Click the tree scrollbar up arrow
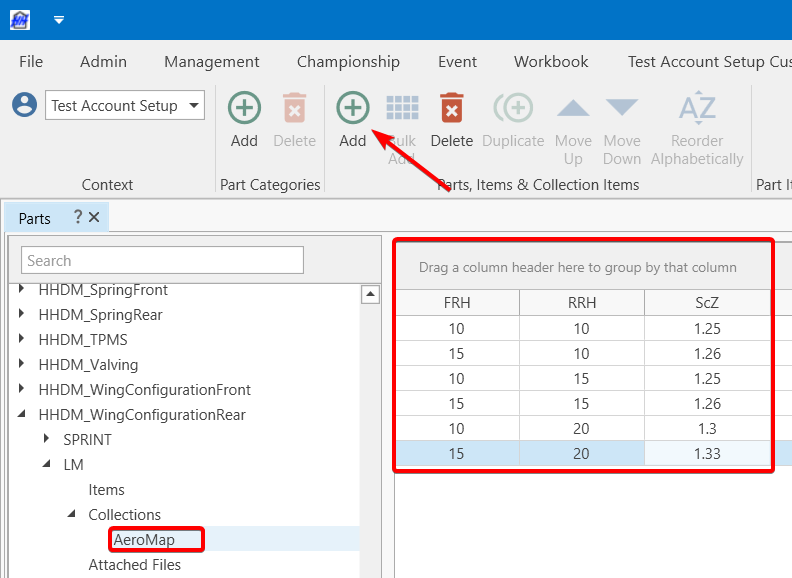This screenshot has height=578, width=792. [x=370, y=294]
